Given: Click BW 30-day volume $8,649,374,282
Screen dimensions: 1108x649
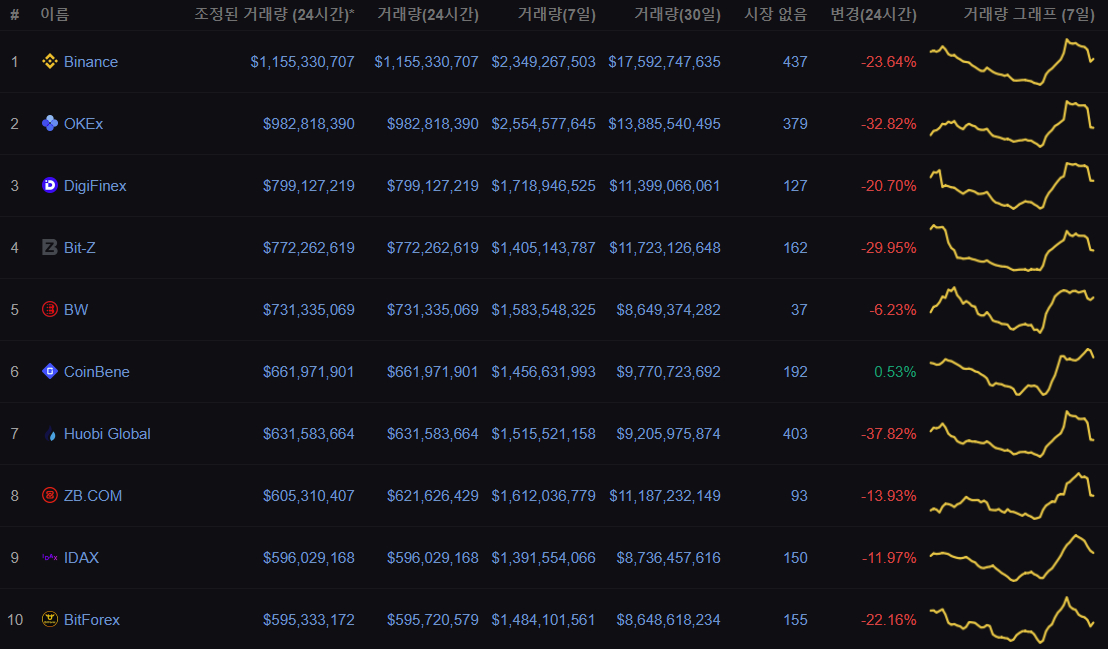Looking at the screenshot, I should pyautogui.click(x=668, y=310).
